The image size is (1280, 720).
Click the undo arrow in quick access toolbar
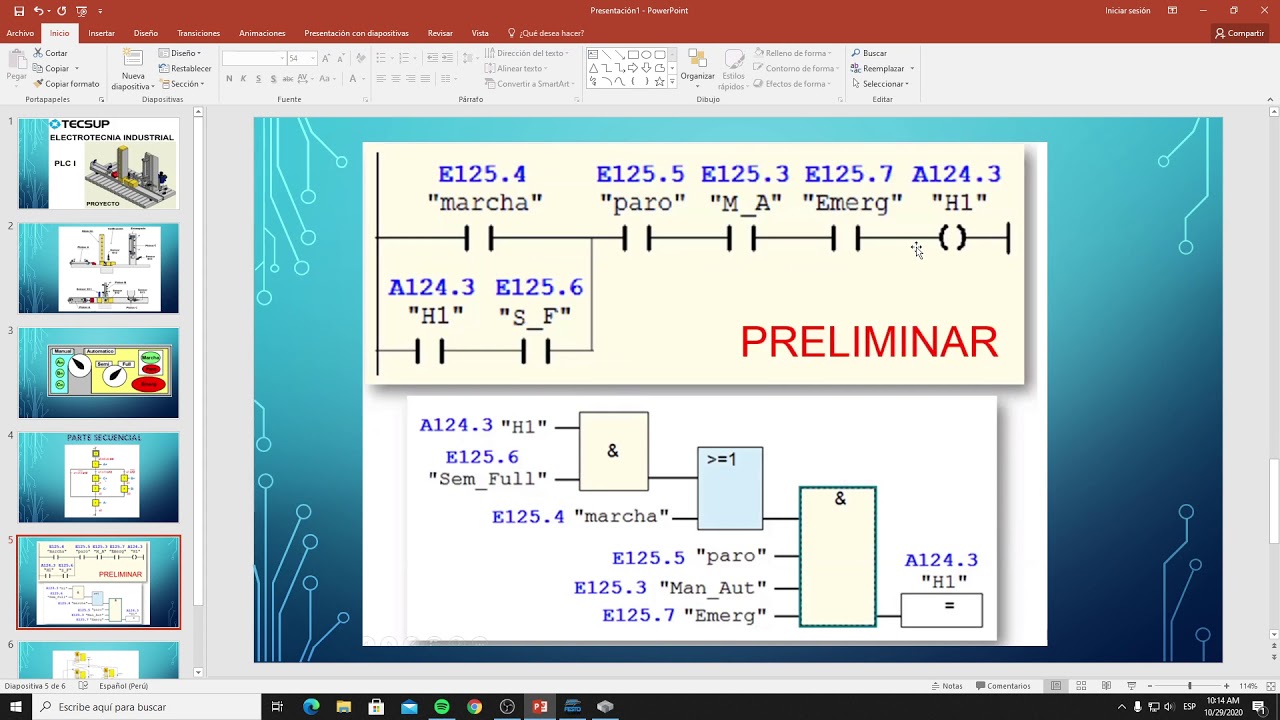[x=38, y=10]
